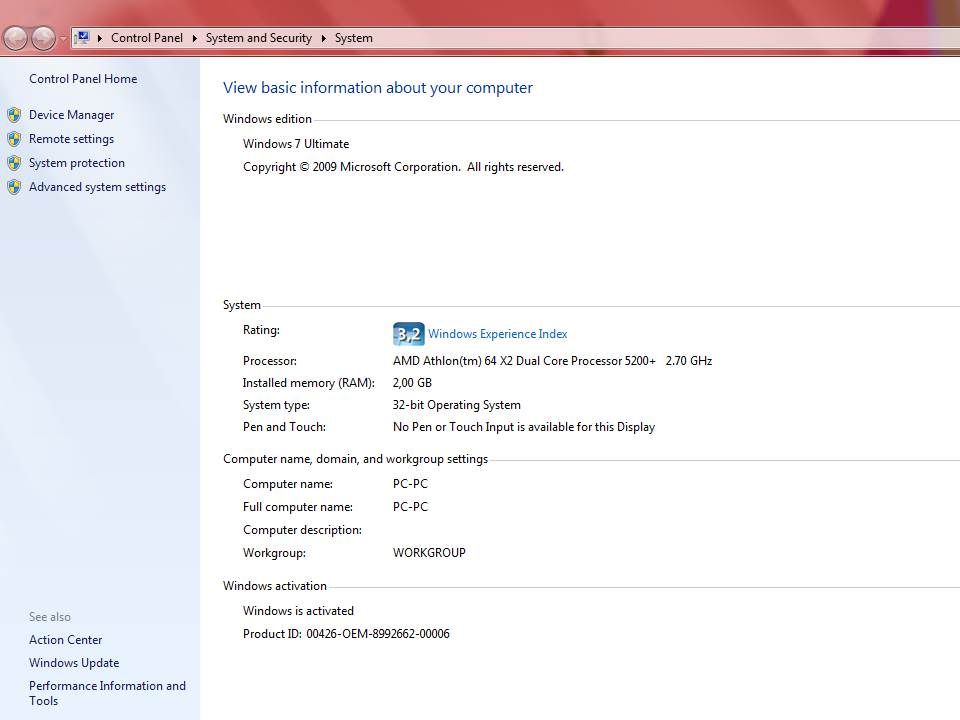Open Windows Experience Index link

pos(498,334)
